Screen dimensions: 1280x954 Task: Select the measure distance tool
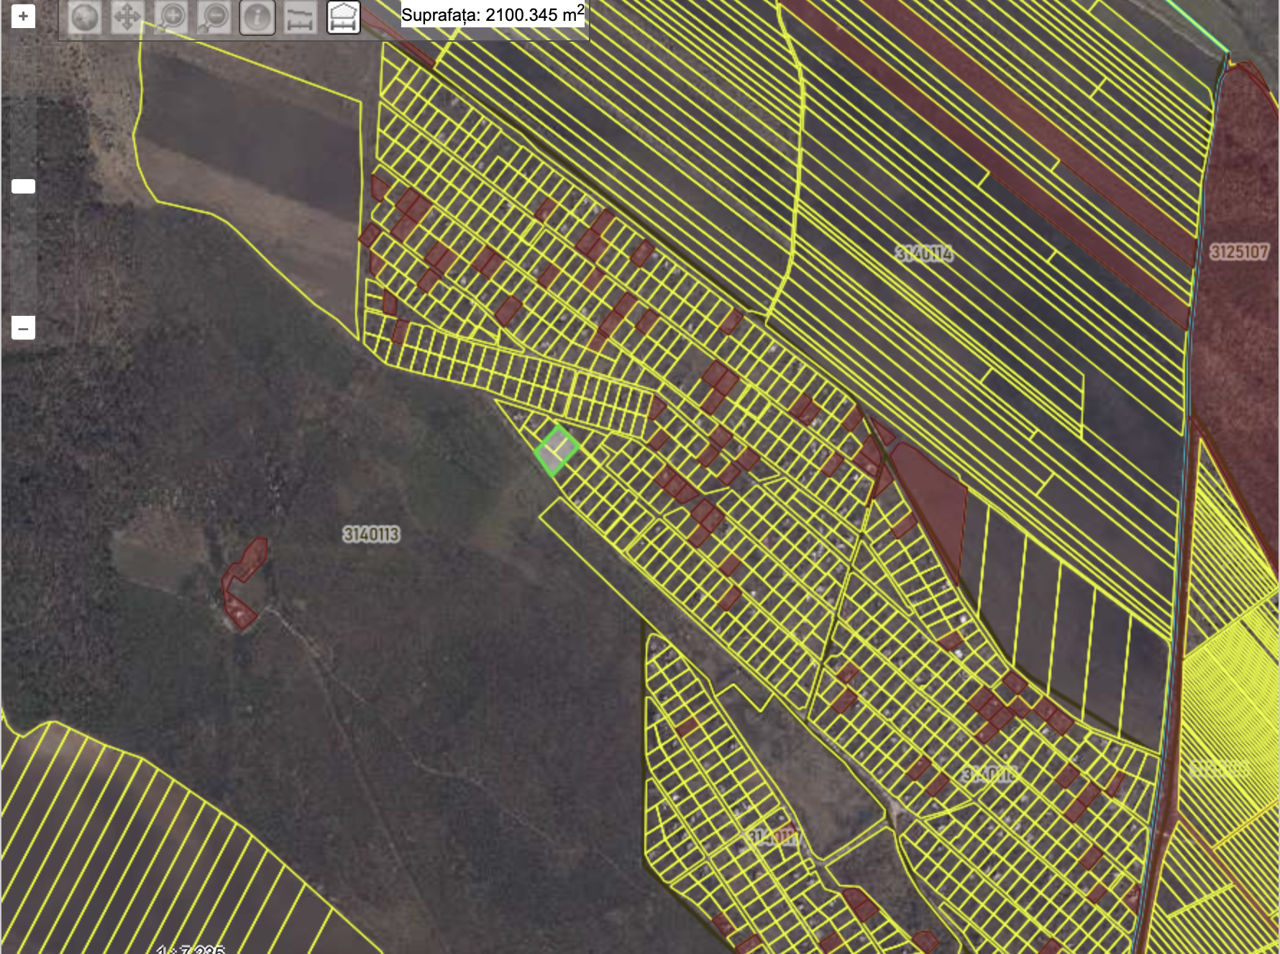[x=300, y=17]
